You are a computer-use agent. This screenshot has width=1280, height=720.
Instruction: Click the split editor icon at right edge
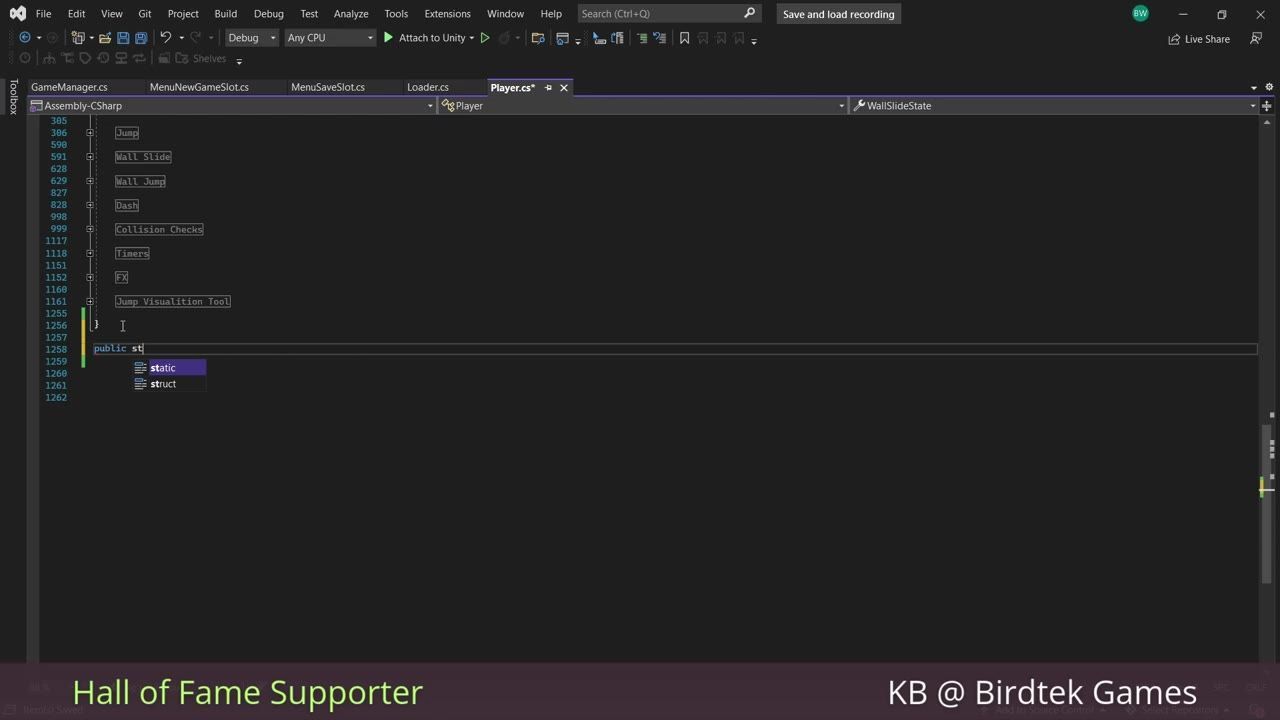[x=1267, y=105]
